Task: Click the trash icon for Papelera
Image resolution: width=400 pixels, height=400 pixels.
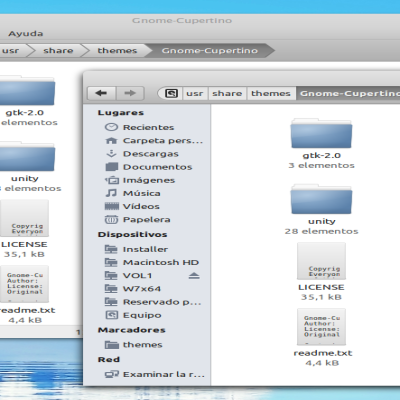Action: click(112, 219)
